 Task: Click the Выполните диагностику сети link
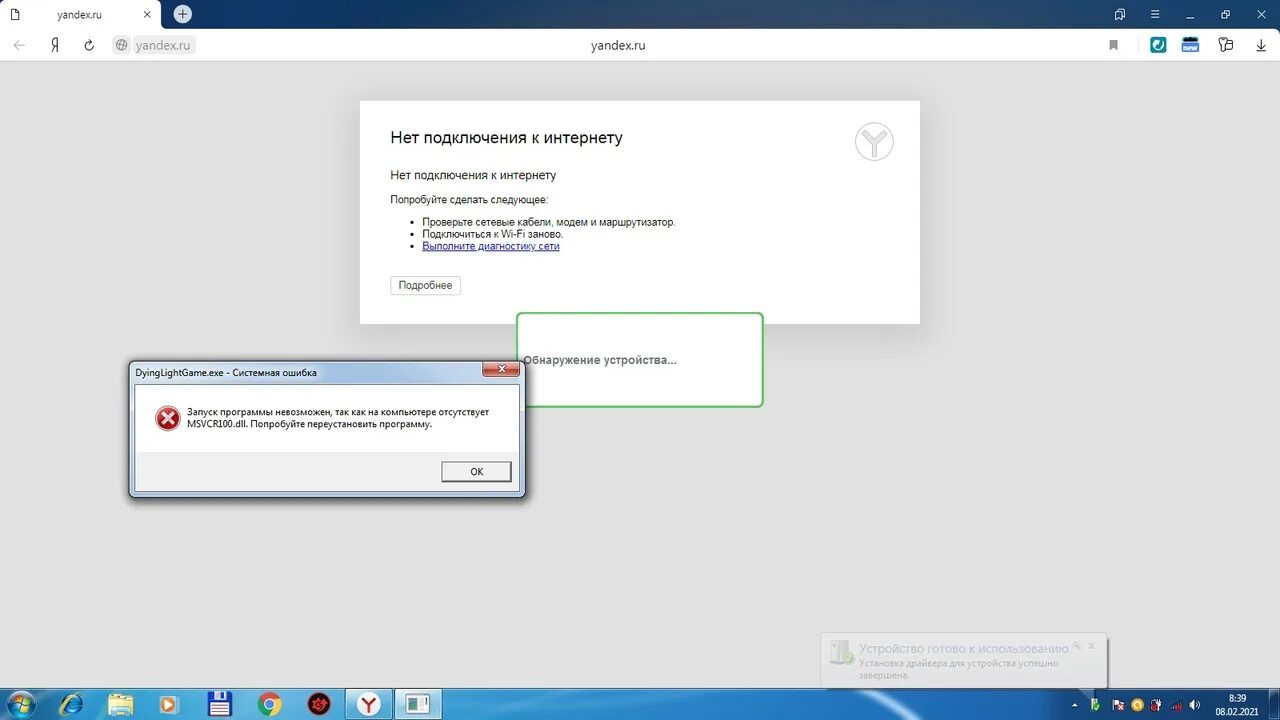(490, 246)
